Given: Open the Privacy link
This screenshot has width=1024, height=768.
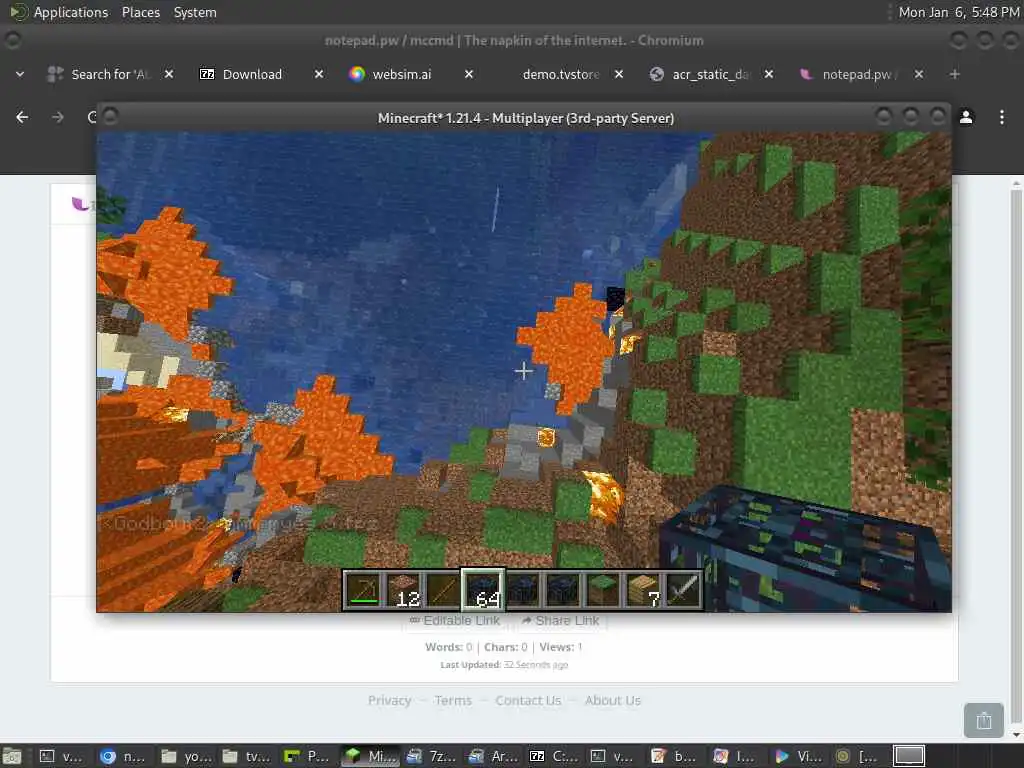Looking at the screenshot, I should coord(389,700).
